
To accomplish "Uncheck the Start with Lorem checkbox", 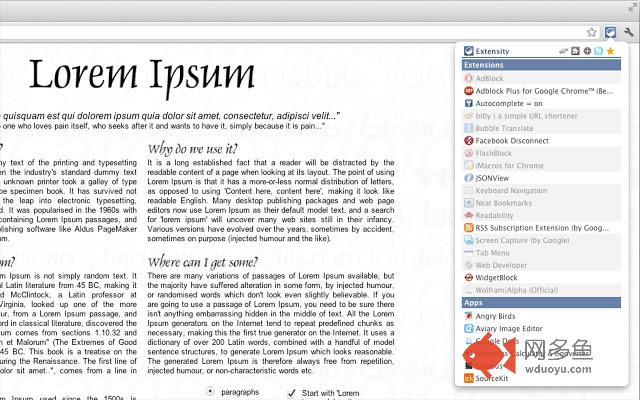I will (291, 391).
